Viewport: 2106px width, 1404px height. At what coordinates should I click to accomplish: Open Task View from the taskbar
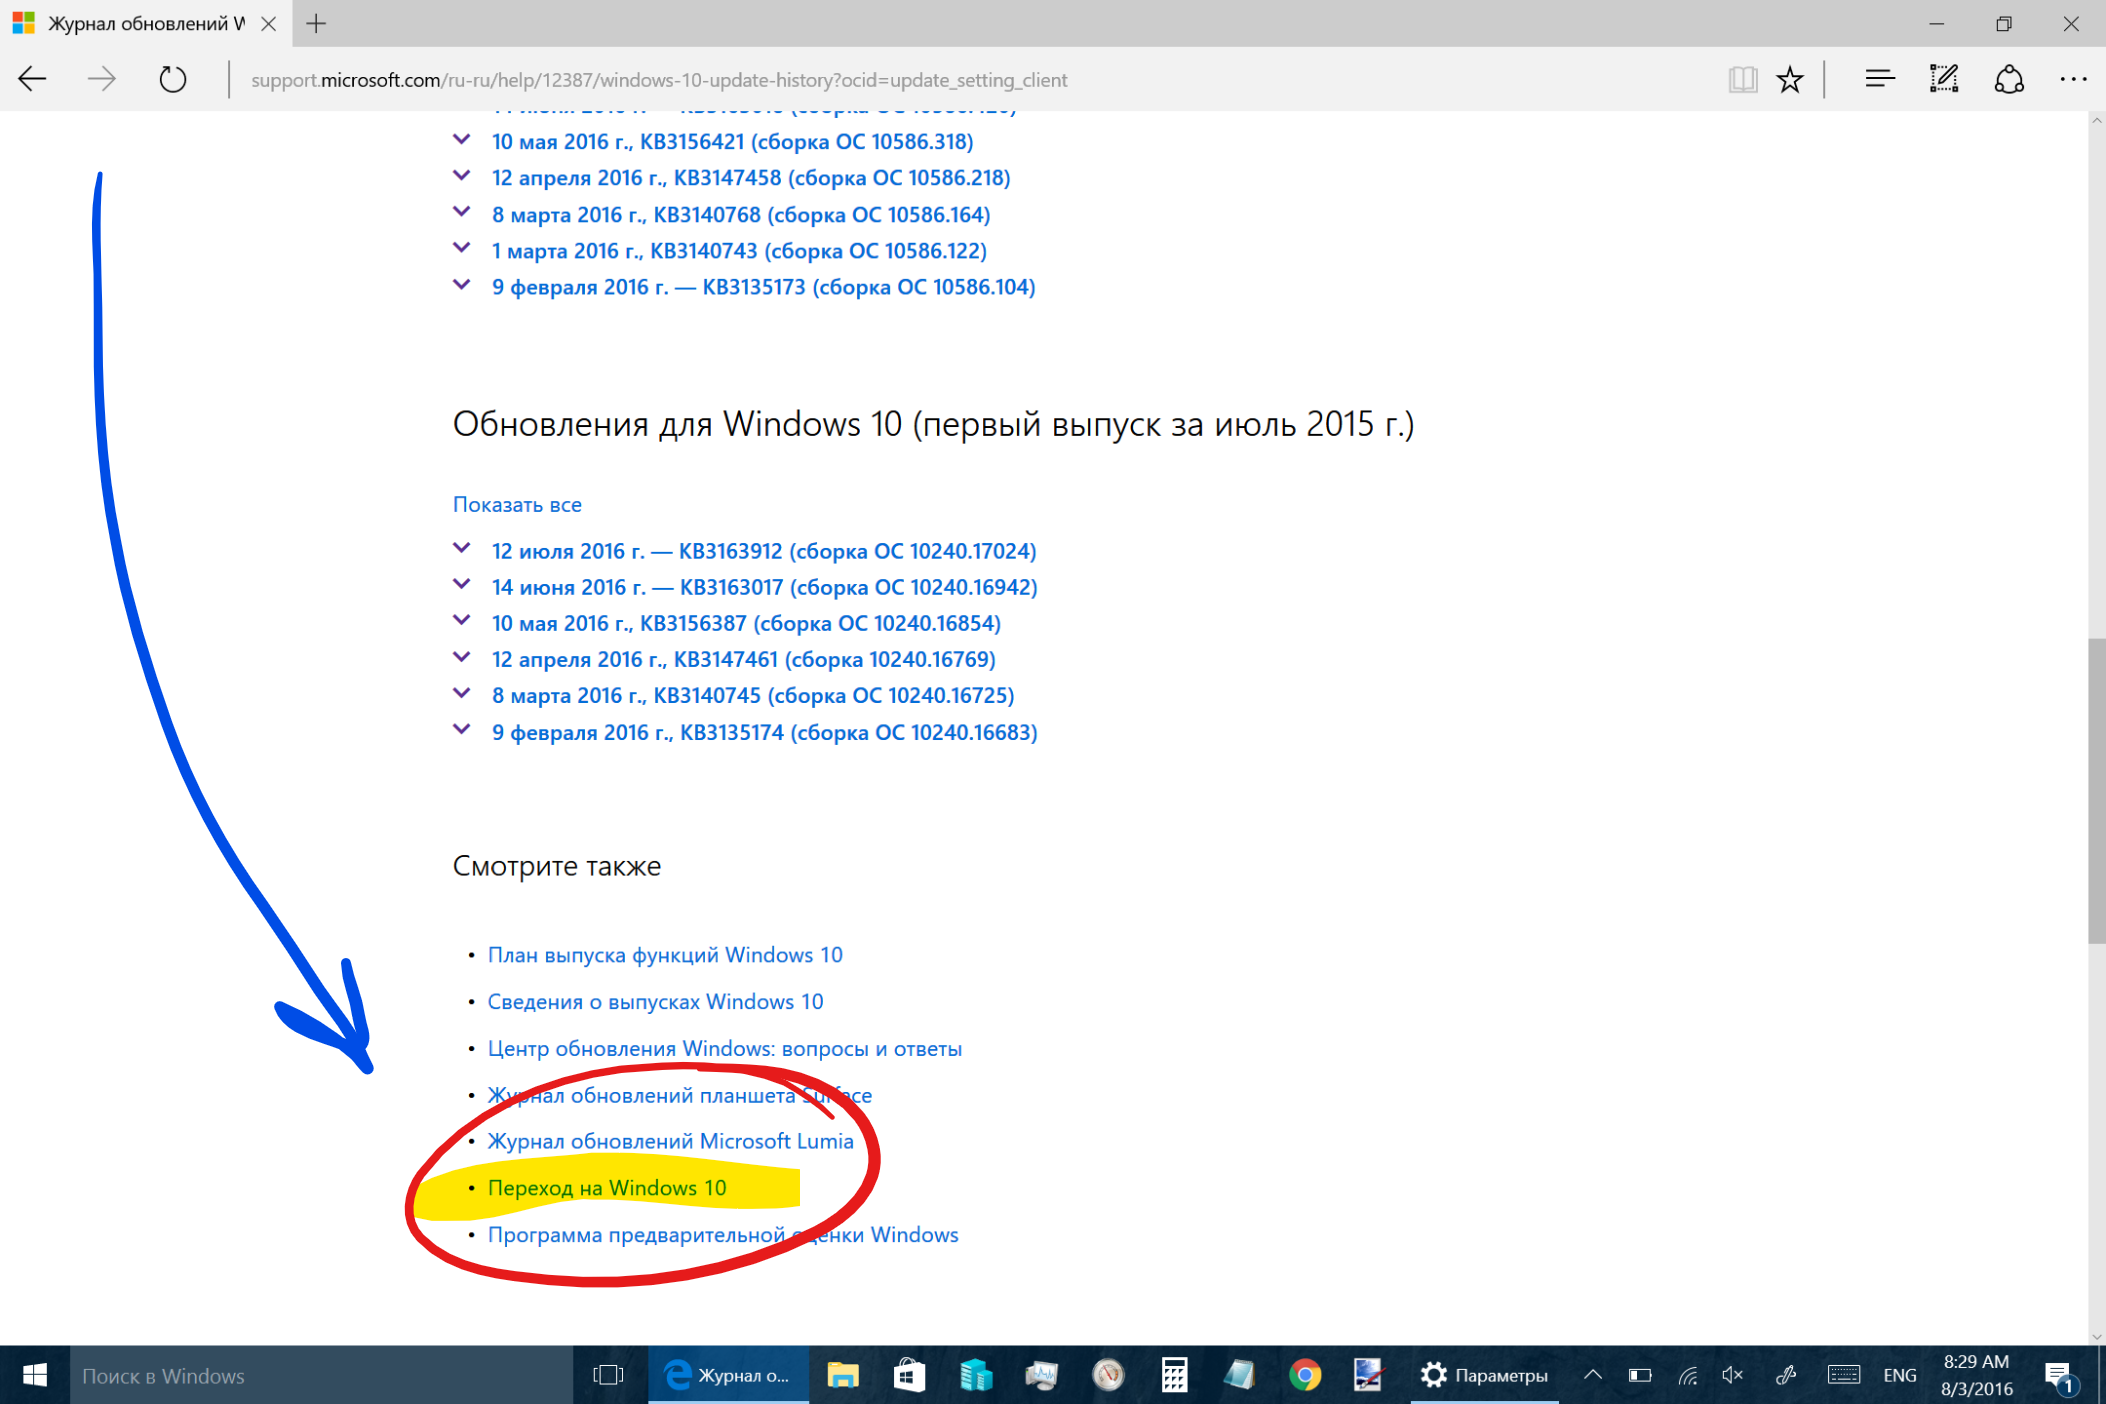coord(608,1375)
